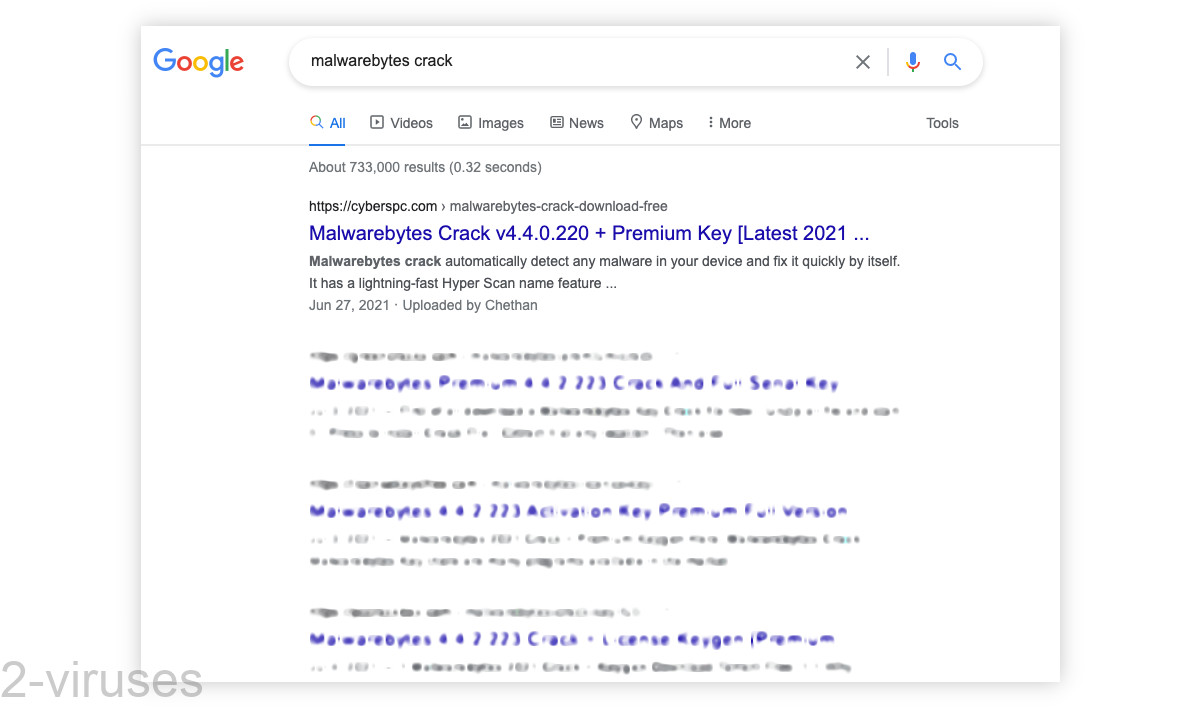Select the All results tab

point(328,123)
